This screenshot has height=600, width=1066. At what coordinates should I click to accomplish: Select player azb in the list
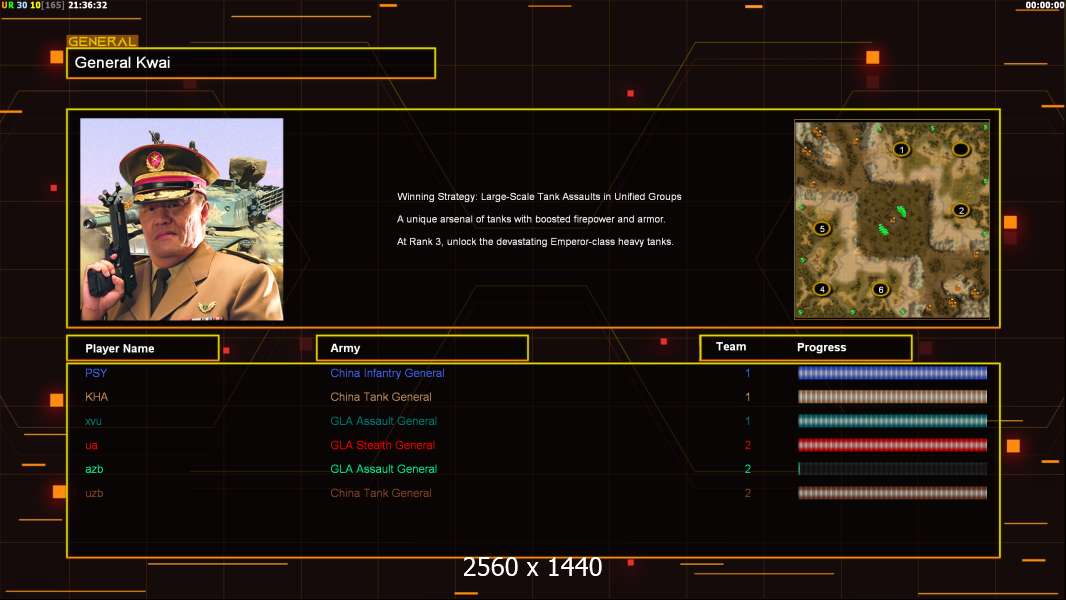pyautogui.click(x=94, y=469)
